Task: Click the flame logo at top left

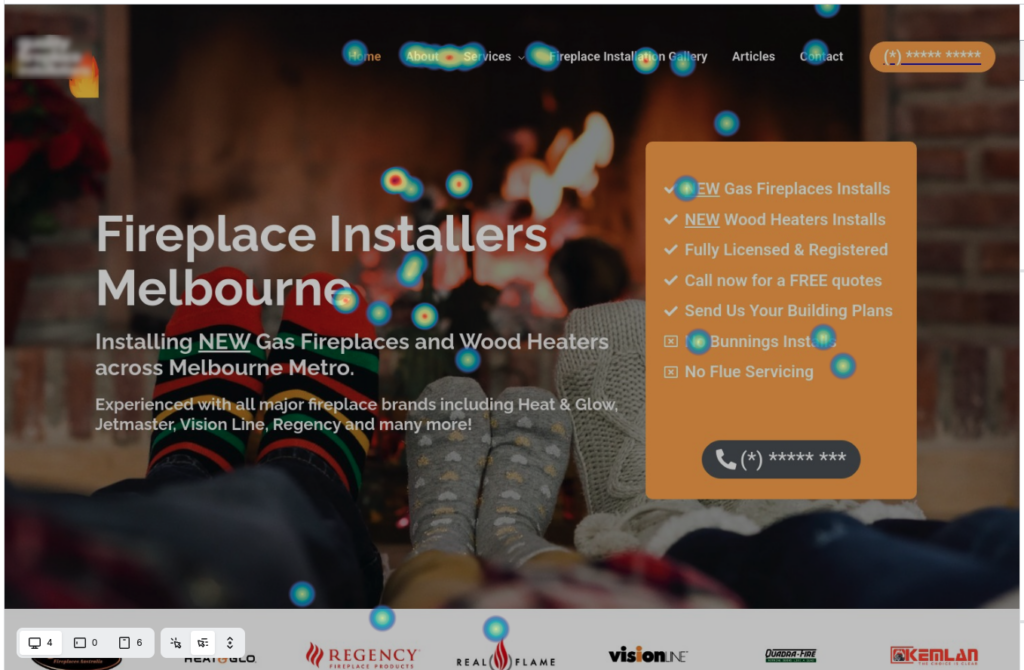Action: [84, 76]
